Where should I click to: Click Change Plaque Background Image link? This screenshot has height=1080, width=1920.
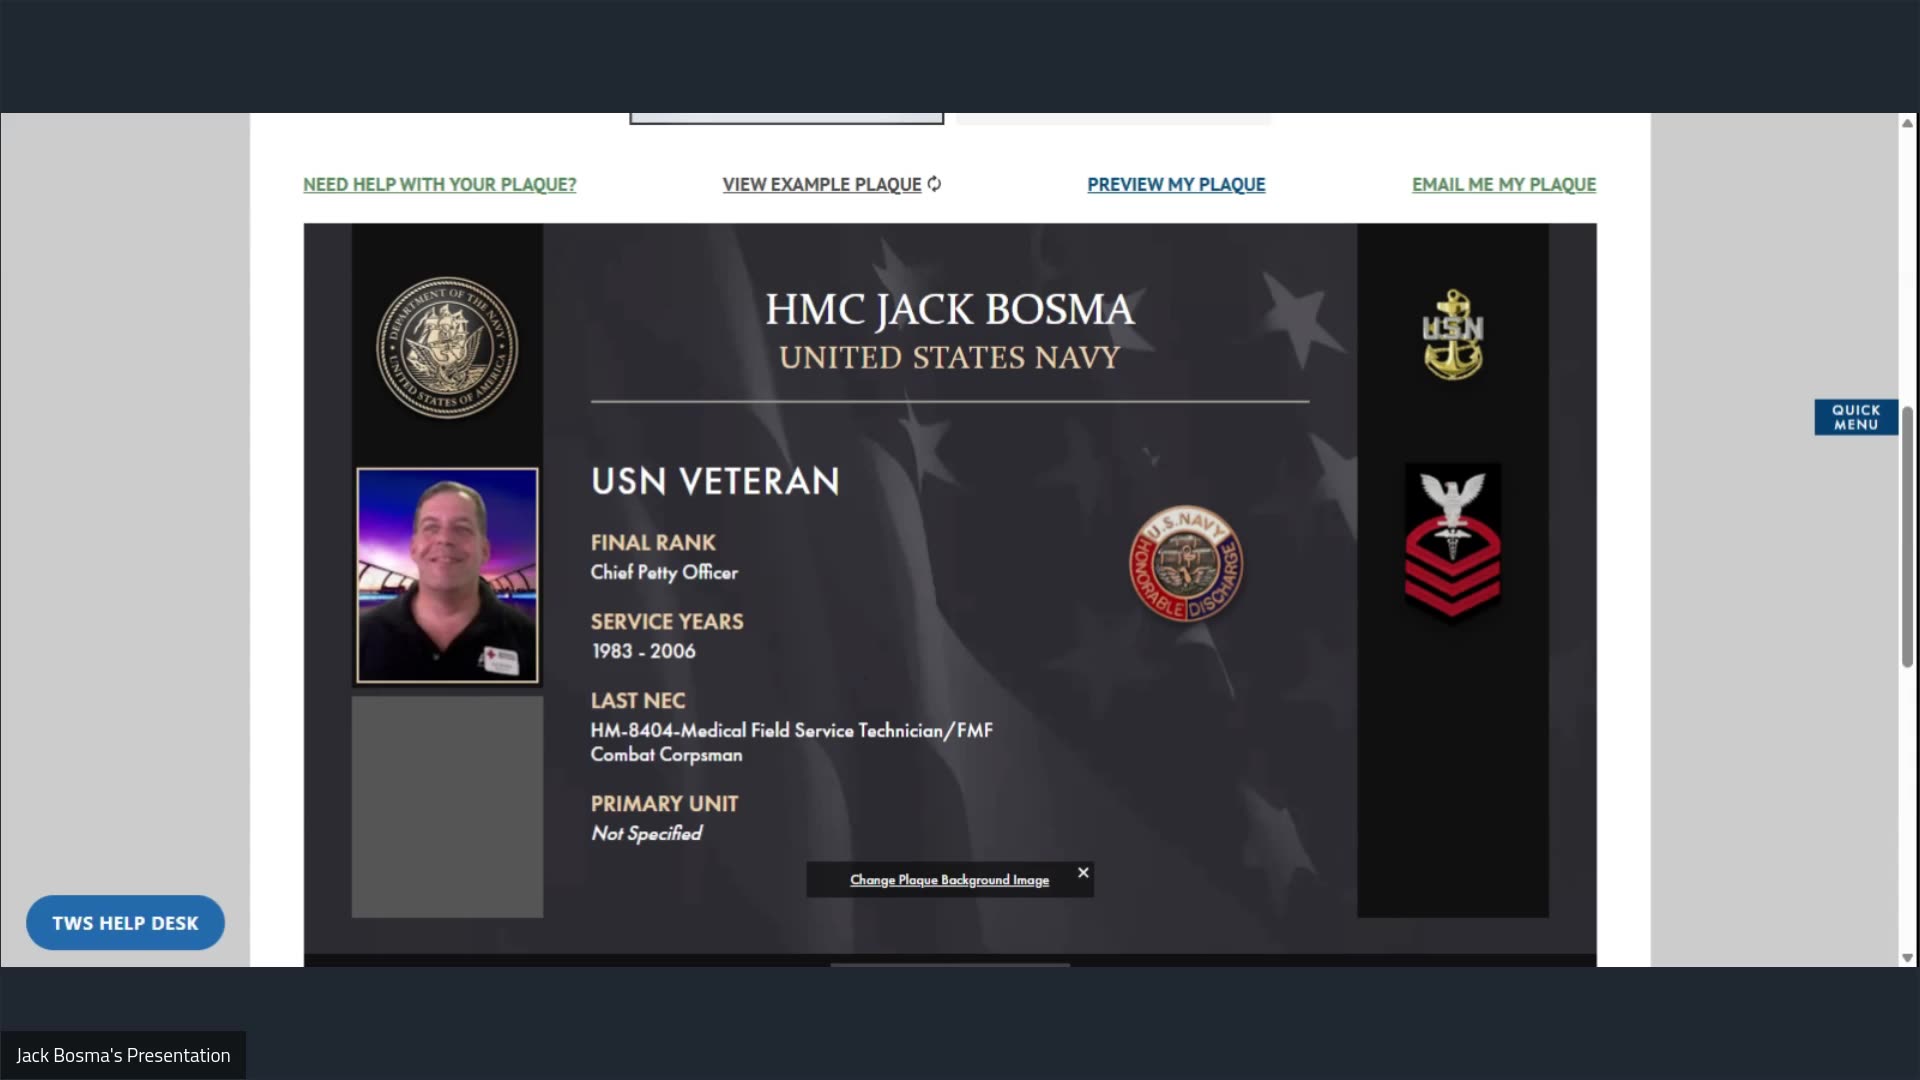[x=949, y=880]
